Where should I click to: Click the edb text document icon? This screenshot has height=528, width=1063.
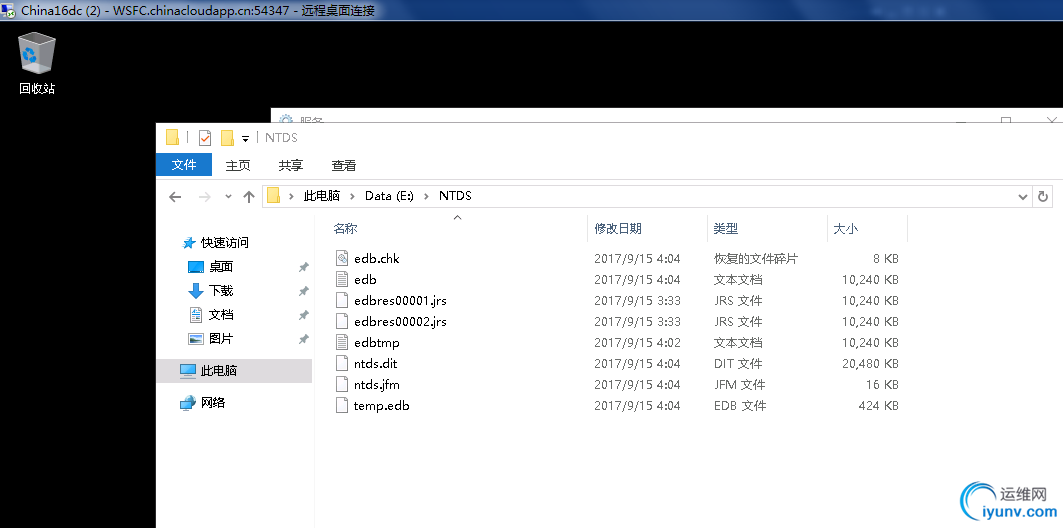tap(343, 279)
